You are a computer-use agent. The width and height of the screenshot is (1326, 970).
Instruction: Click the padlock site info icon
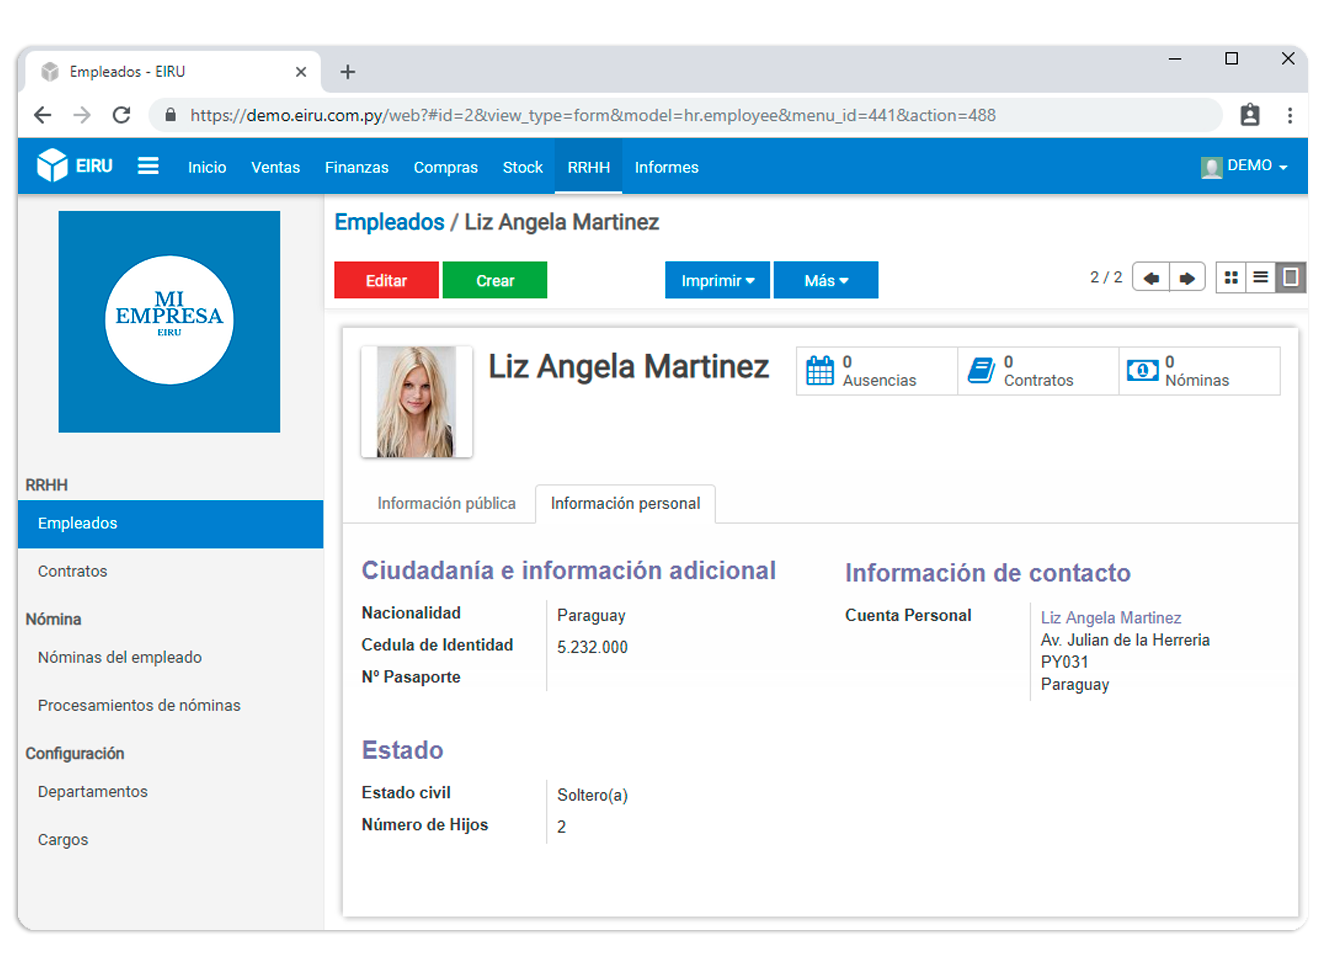pos(171,115)
